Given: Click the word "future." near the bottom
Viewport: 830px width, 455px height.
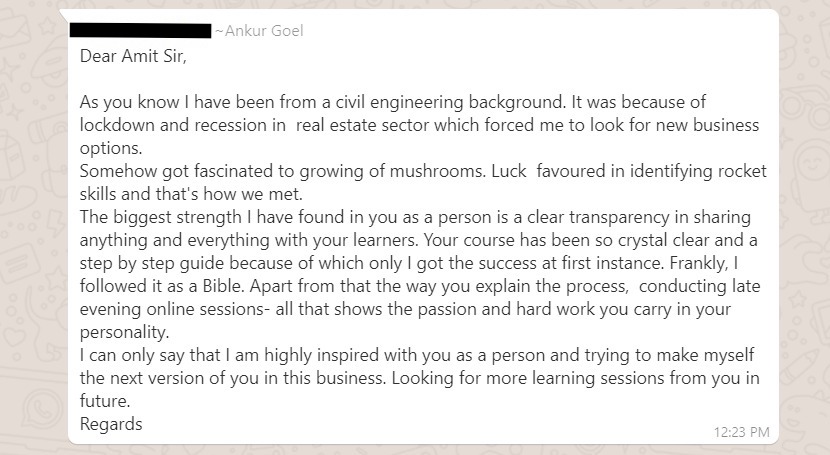Looking at the screenshot, I should 105,401.
